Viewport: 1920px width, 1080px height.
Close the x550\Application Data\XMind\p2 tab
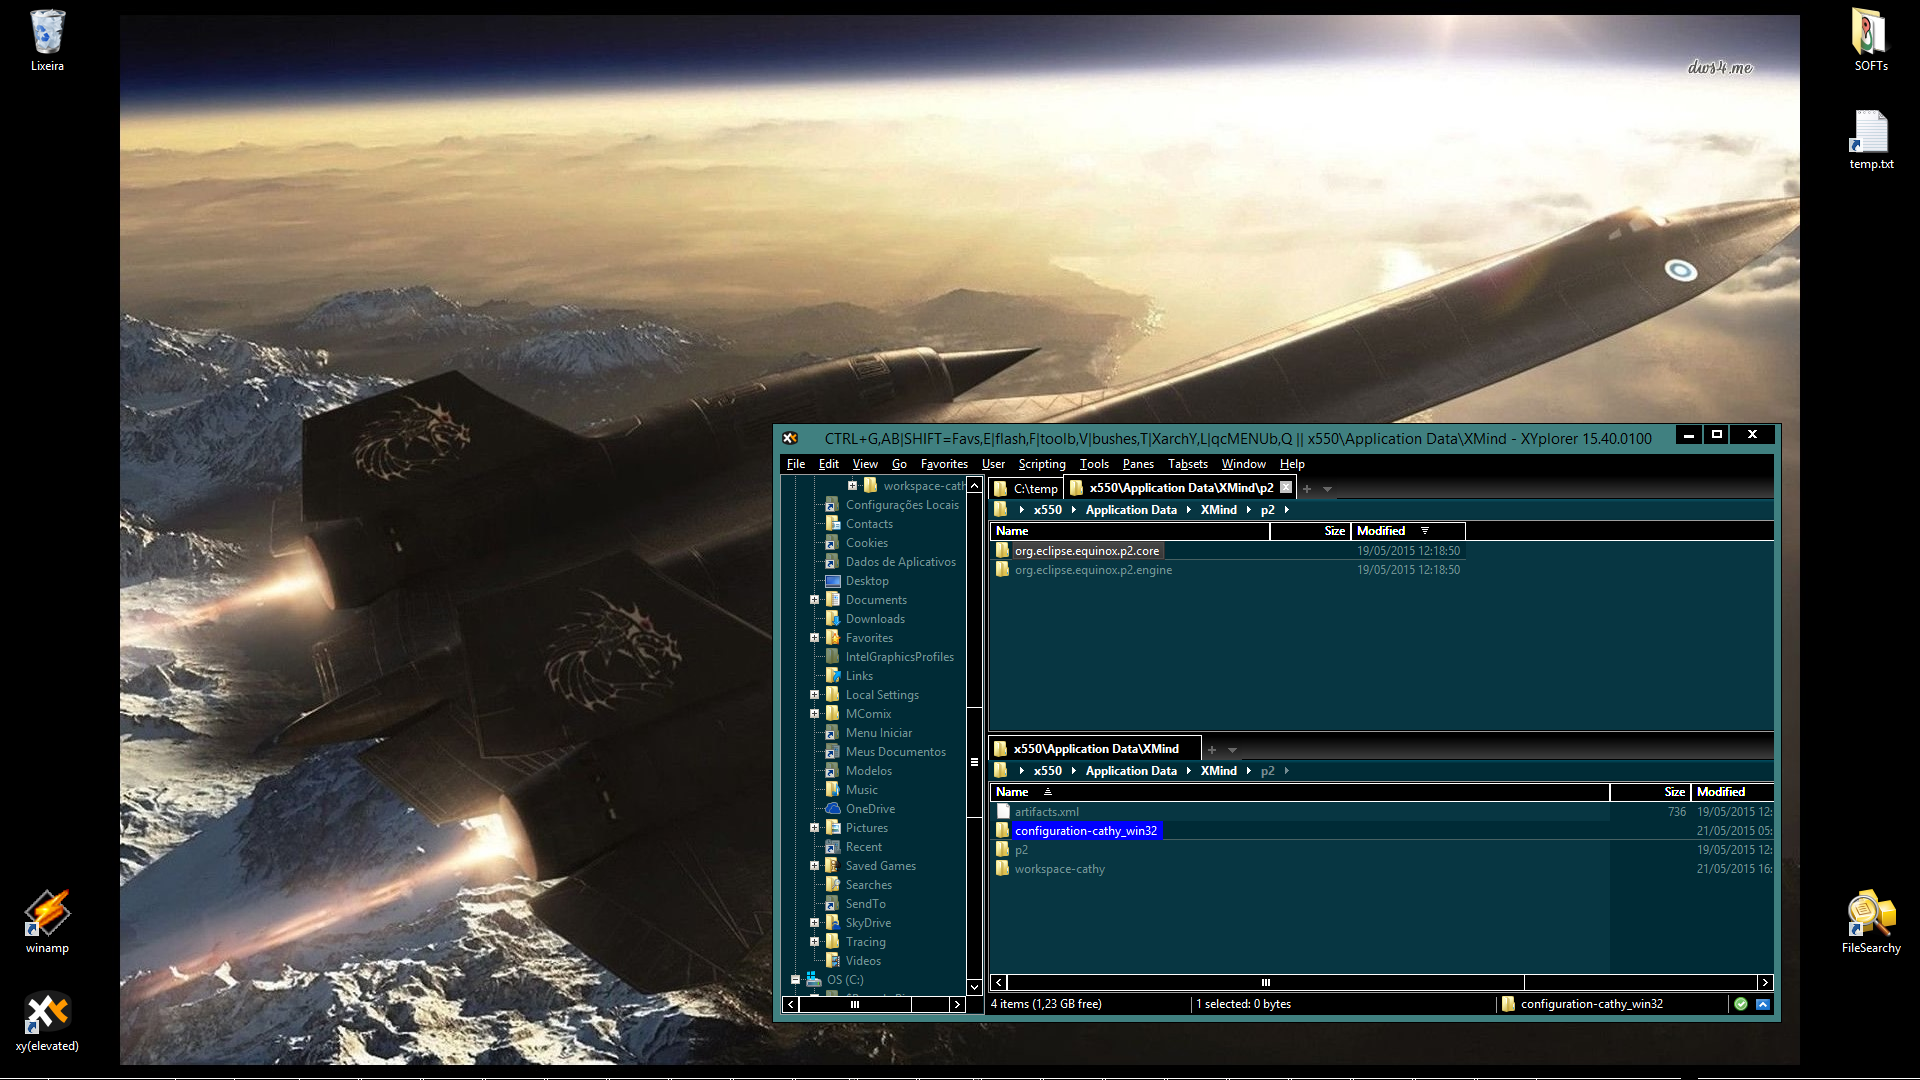(1286, 488)
